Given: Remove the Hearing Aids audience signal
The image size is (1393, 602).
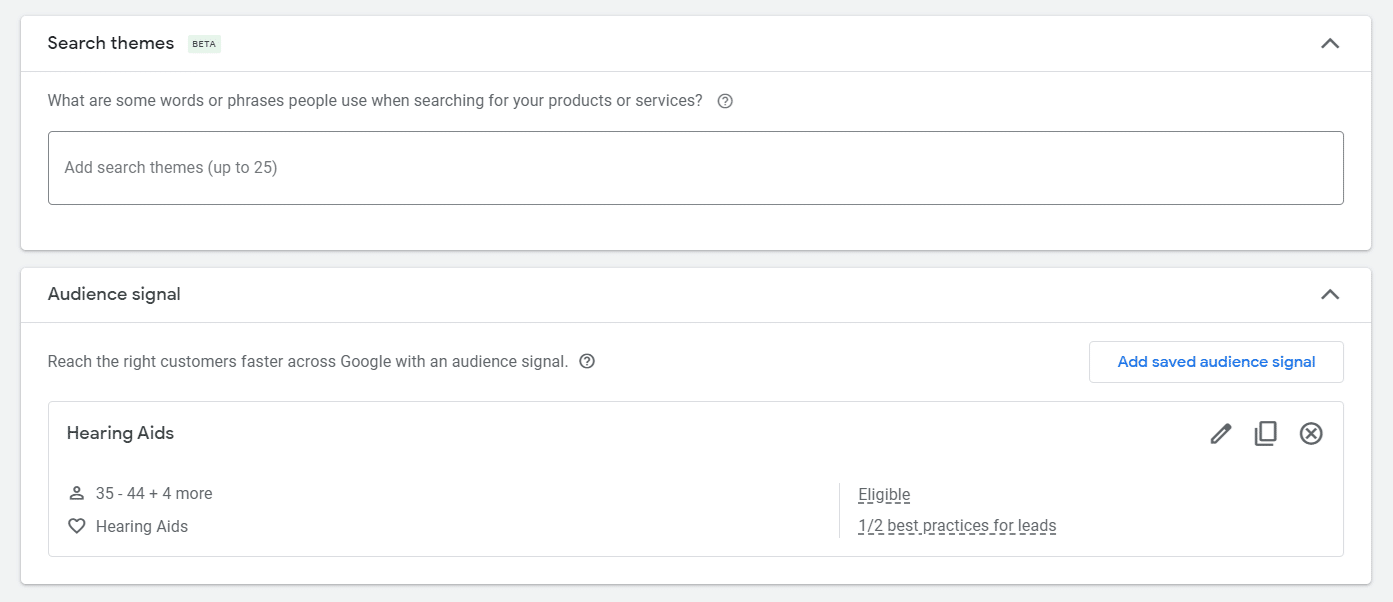Looking at the screenshot, I should pyautogui.click(x=1311, y=434).
